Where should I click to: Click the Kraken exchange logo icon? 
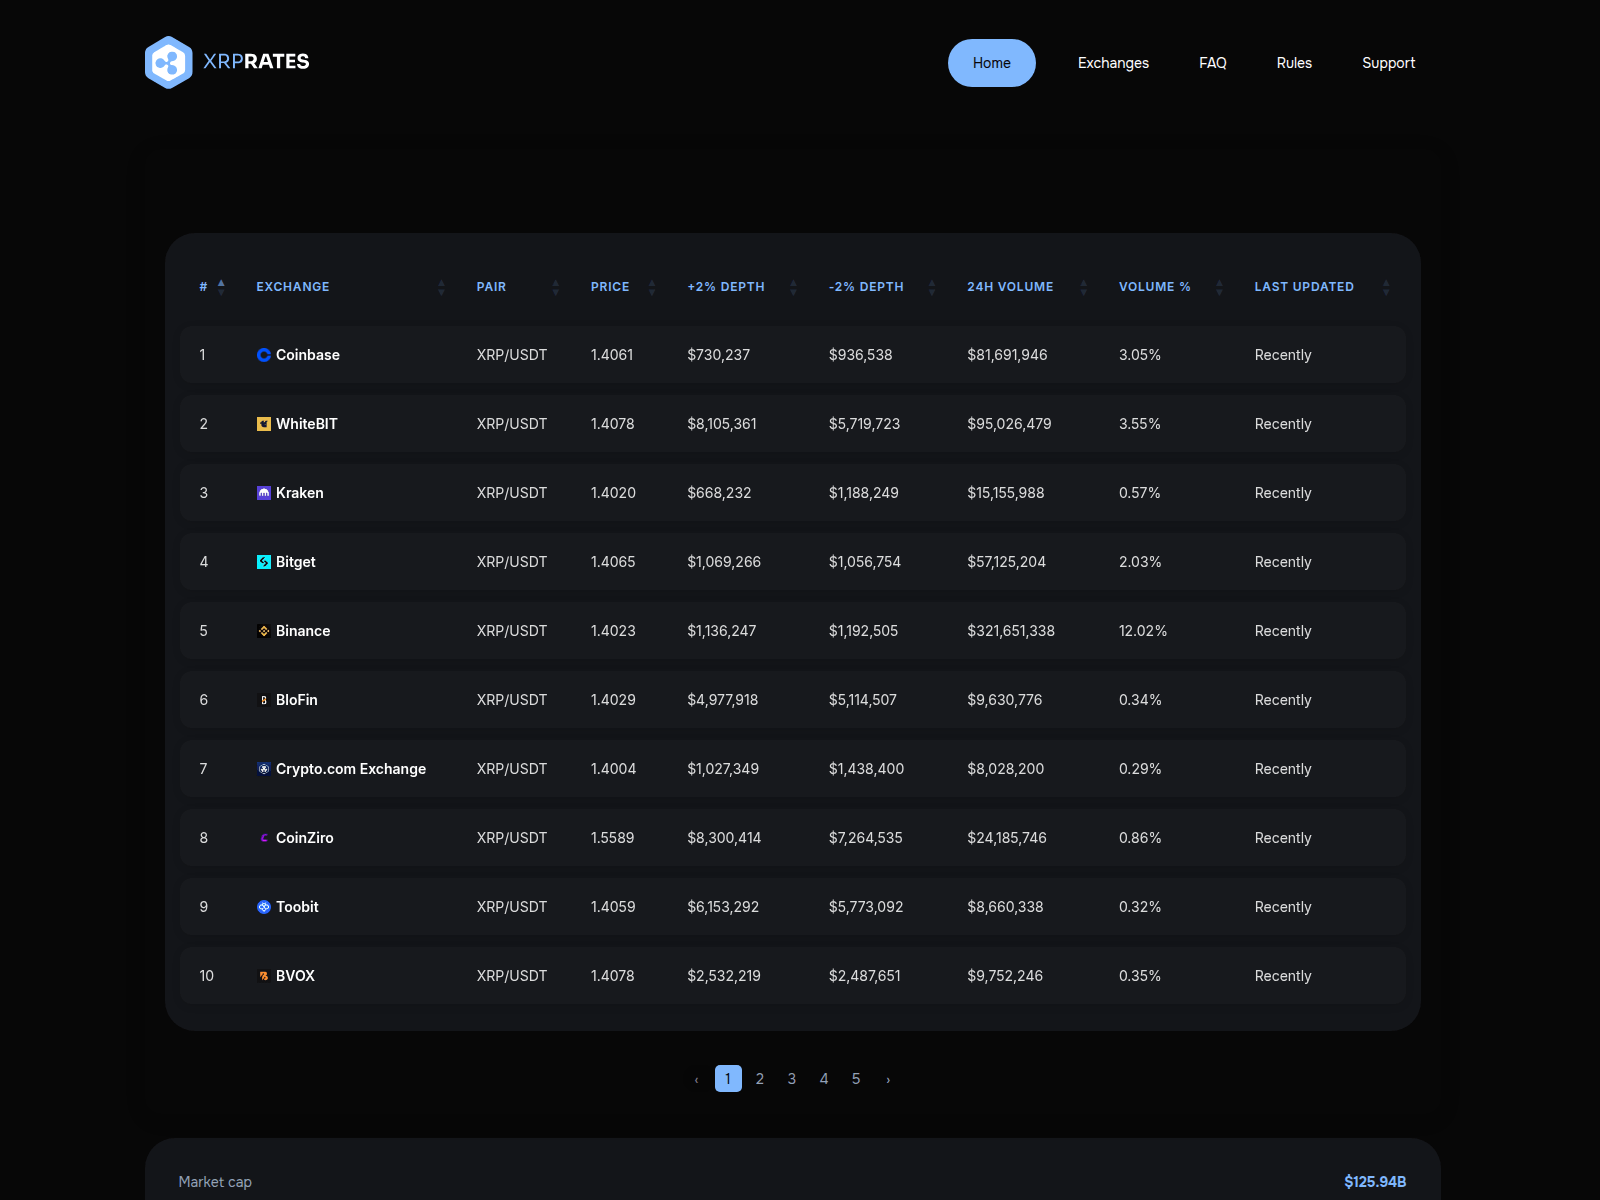(x=264, y=493)
